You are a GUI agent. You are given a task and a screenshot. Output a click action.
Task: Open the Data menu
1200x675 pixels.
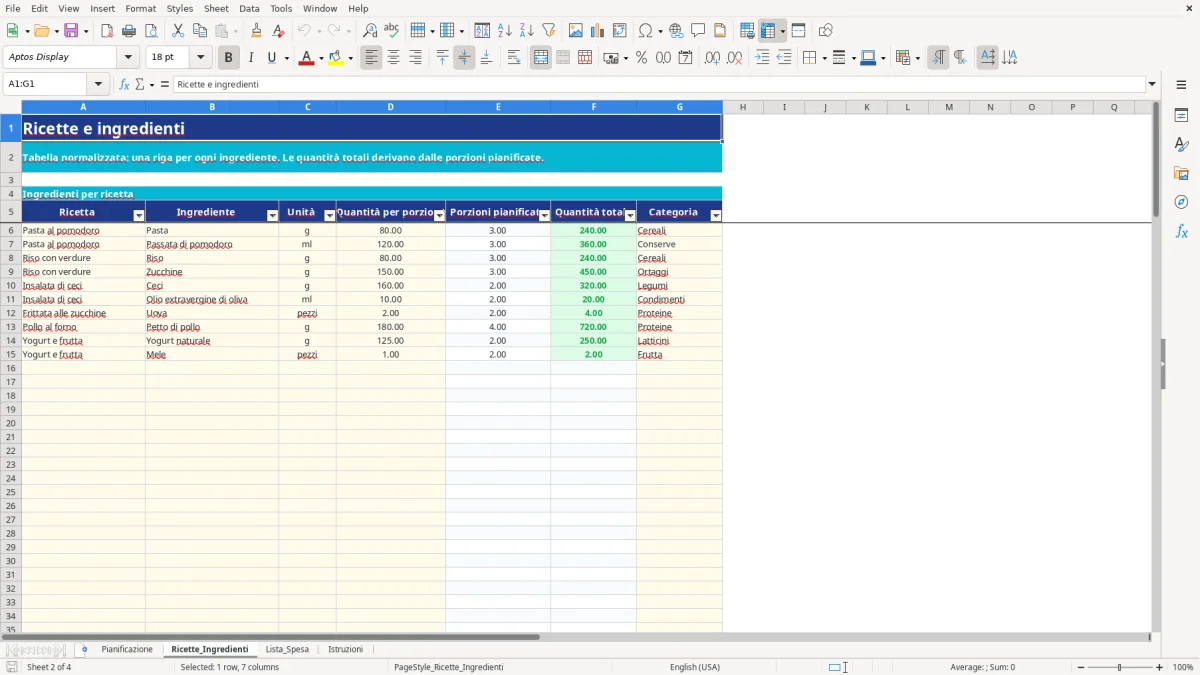249,8
